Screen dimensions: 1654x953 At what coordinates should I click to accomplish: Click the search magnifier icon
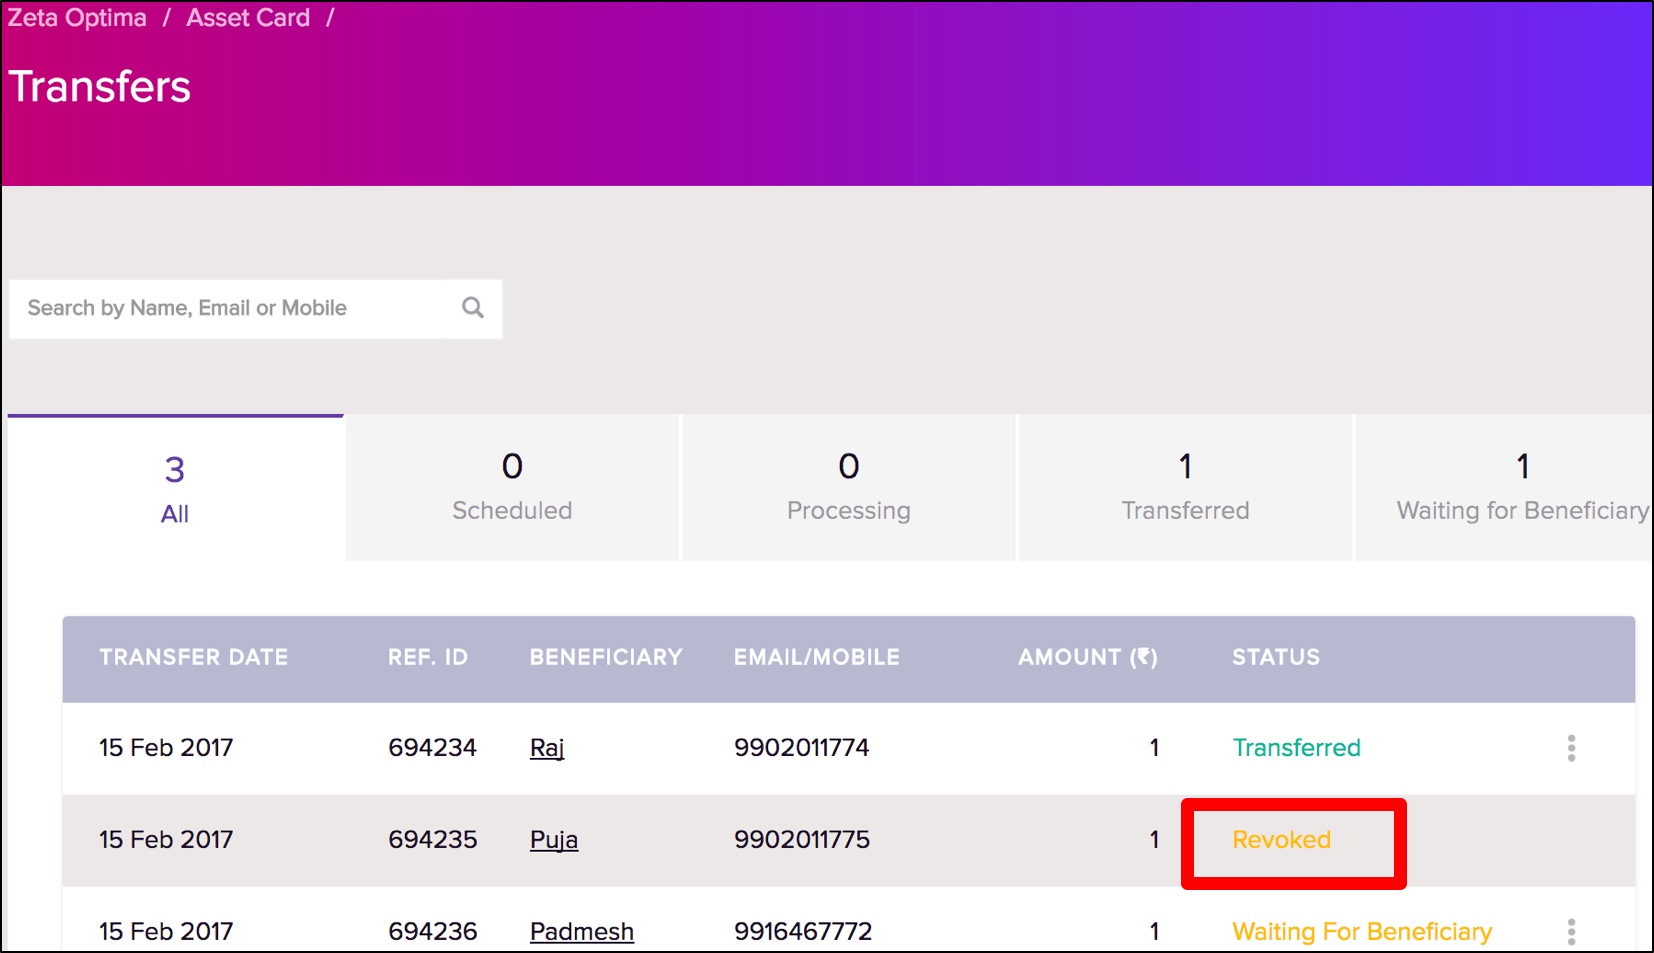tap(473, 308)
